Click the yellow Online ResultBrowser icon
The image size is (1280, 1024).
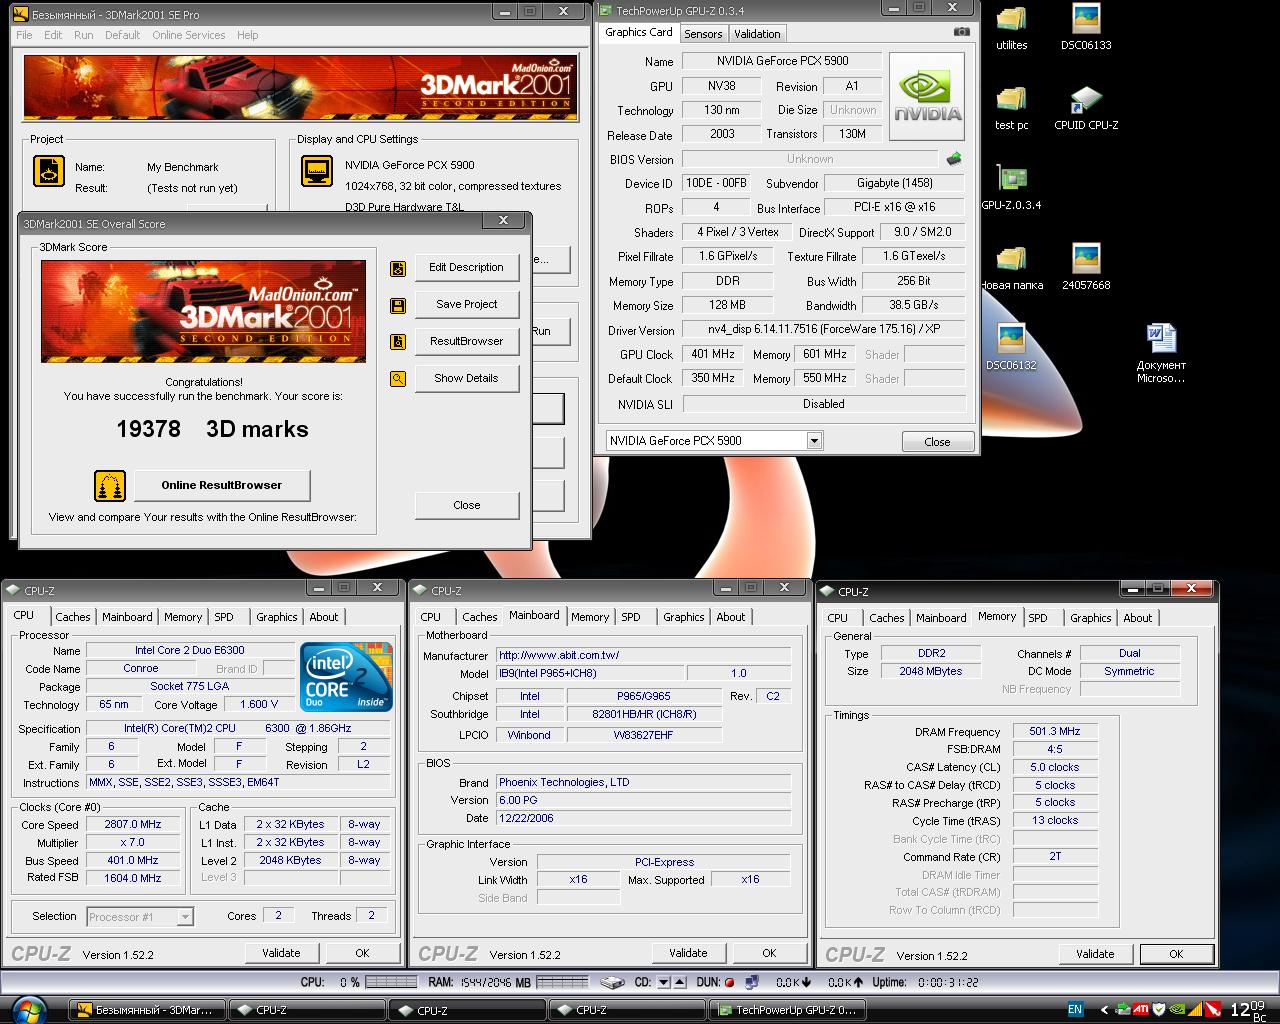point(110,486)
